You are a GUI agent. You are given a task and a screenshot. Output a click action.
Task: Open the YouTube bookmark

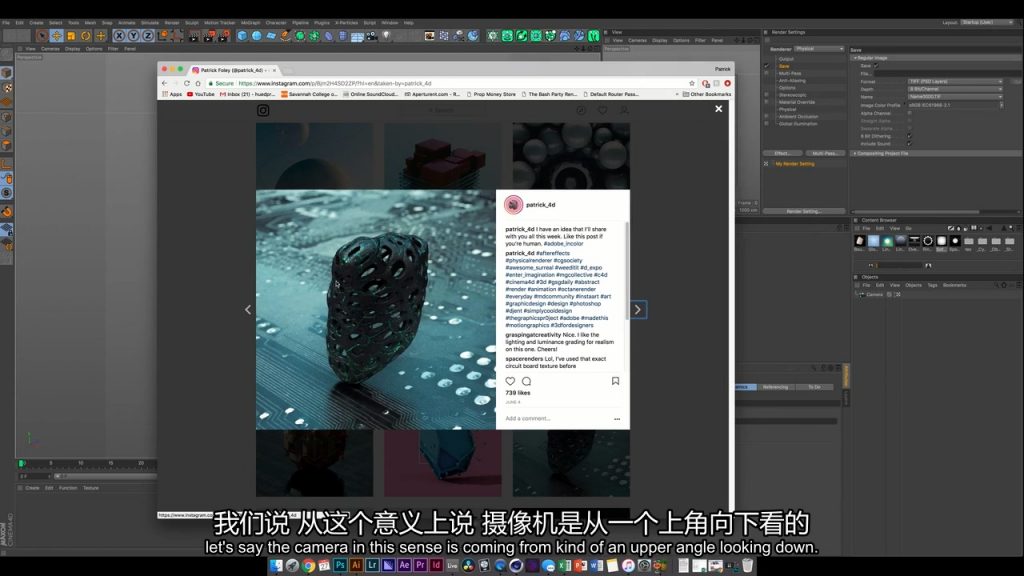pyautogui.click(x=200, y=94)
